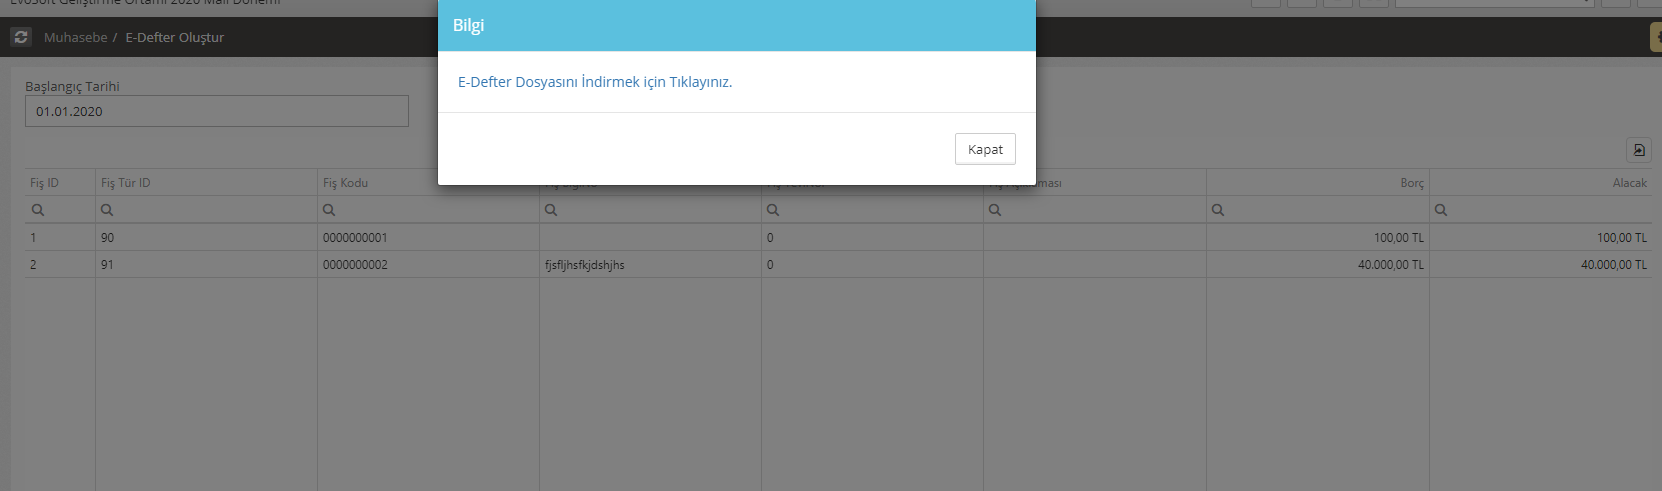The height and width of the screenshot is (491, 1662).
Task: Click the E-Defter Dosyasını İndirmek link
Action: (x=594, y=82)
